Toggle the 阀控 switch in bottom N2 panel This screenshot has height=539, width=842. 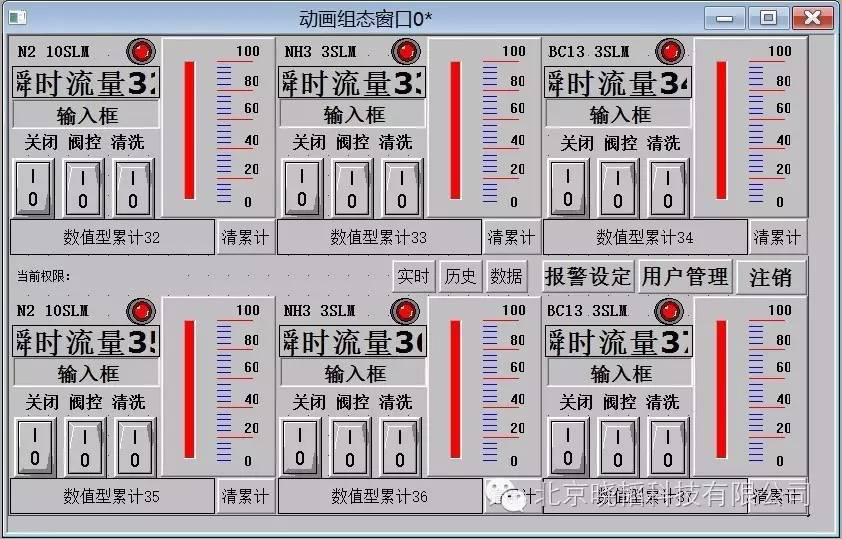[85, 446]
